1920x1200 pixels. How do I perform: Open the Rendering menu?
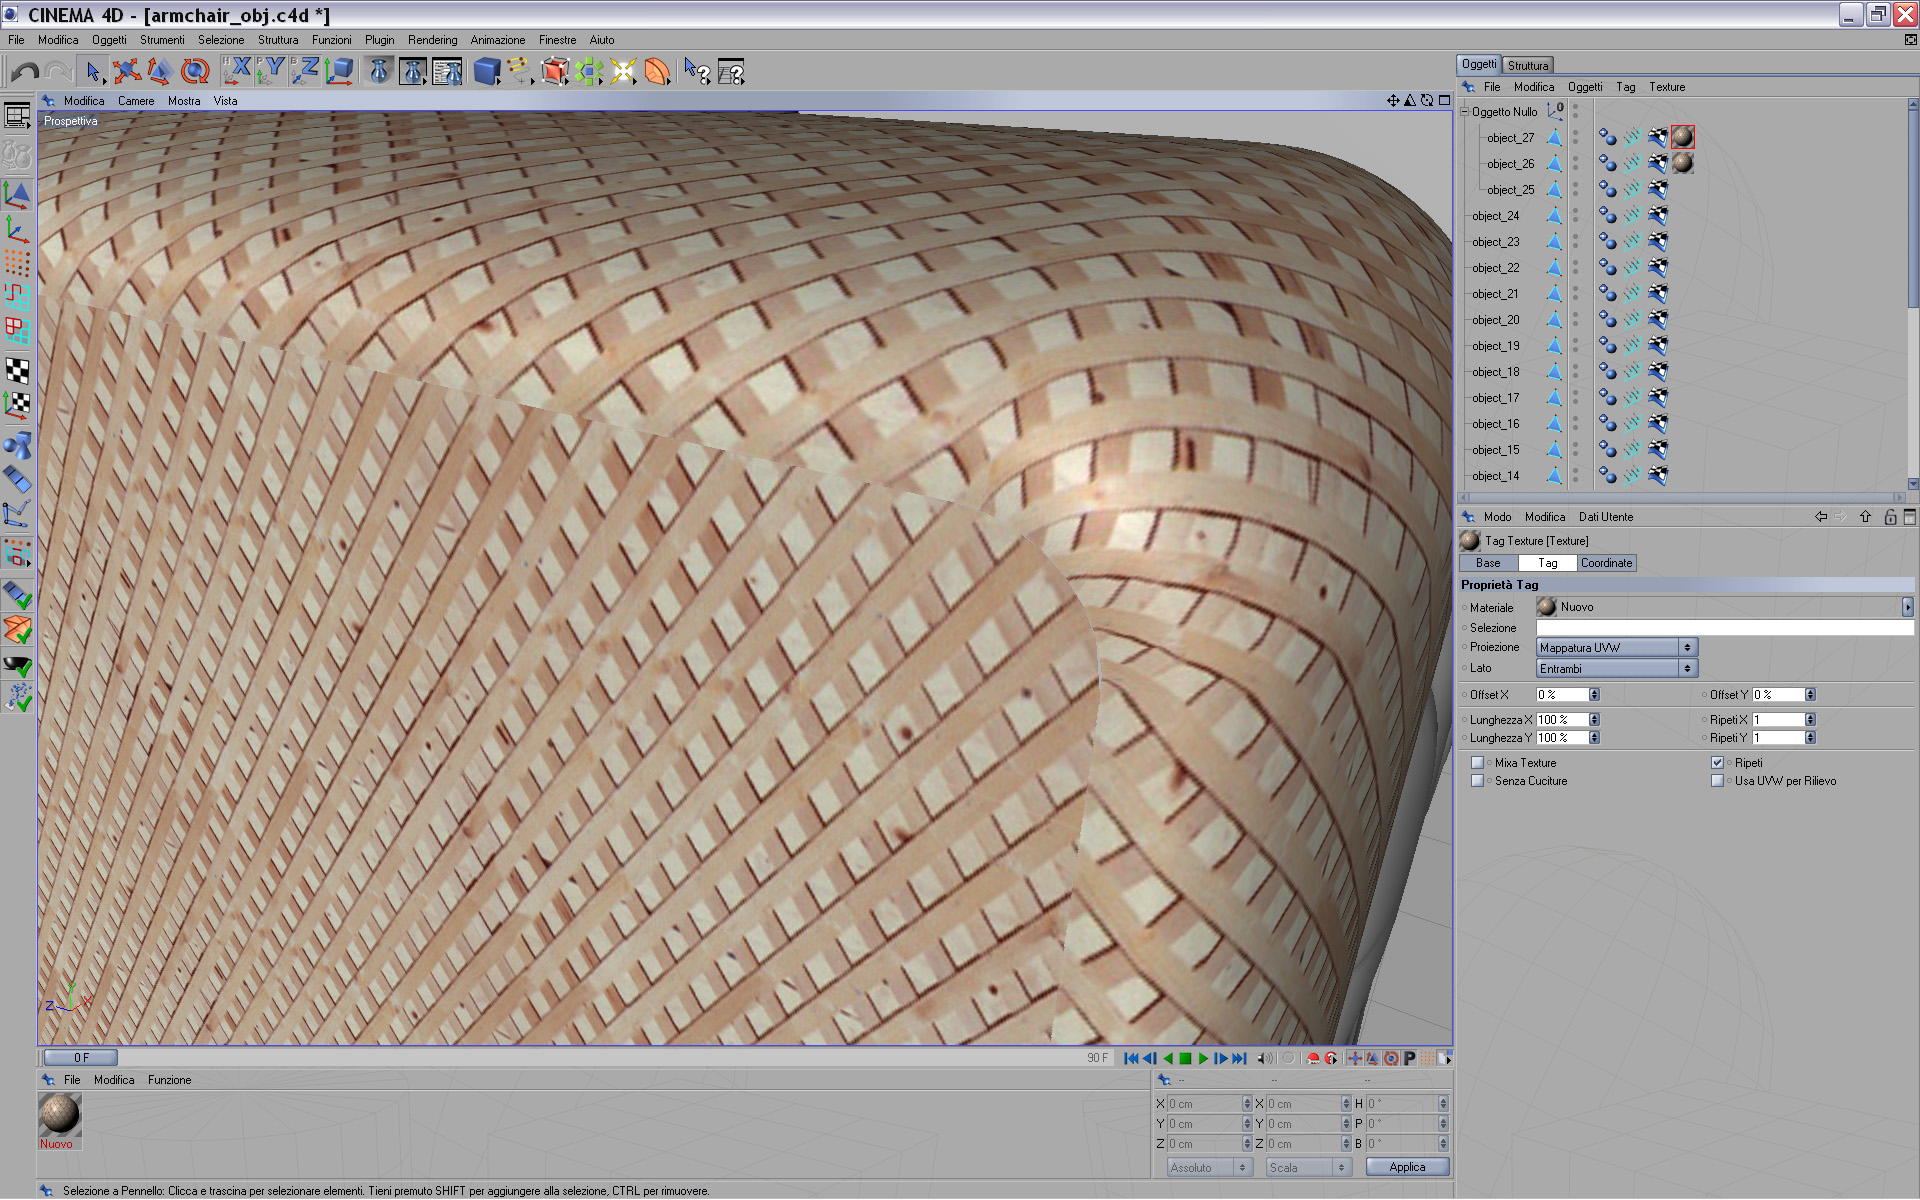coord(432,40)
